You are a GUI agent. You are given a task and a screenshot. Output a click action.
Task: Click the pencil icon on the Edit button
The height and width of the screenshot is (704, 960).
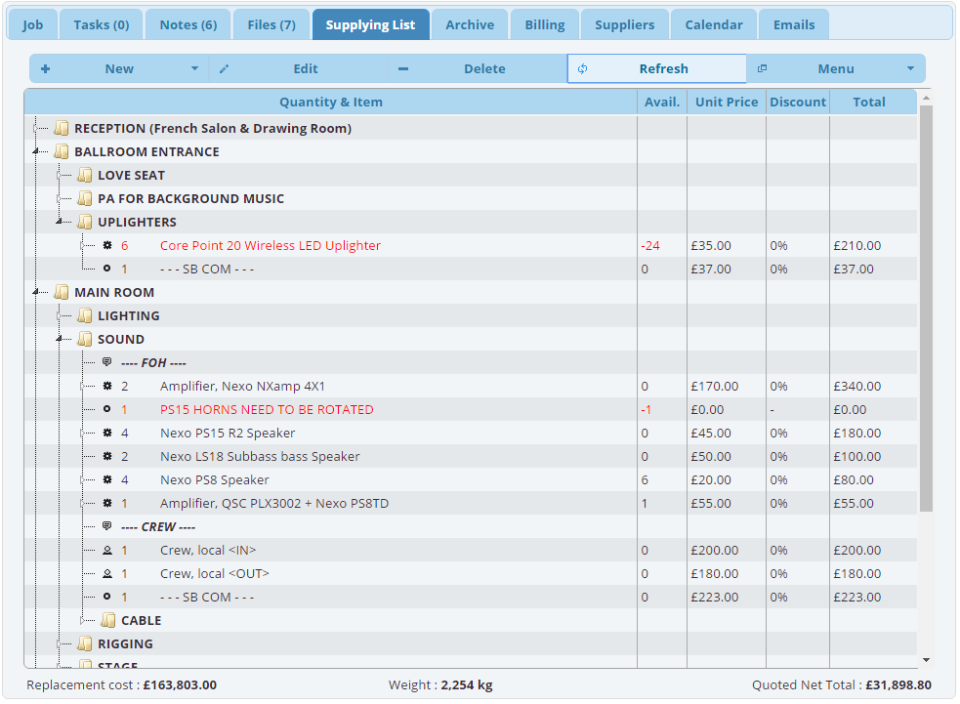pyautogui.click(x=224, y=69)
